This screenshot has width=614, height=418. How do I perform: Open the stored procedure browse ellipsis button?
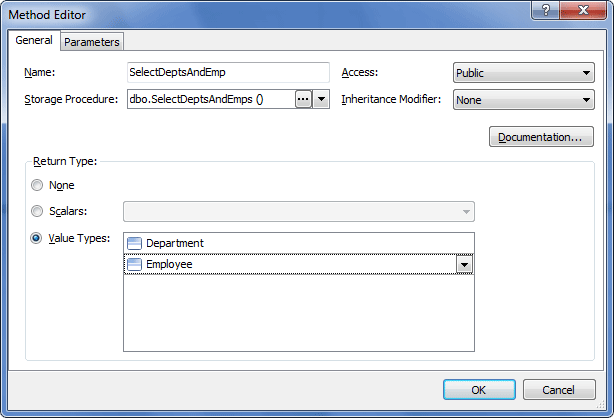pyautogui.click(x=303, y=99)
